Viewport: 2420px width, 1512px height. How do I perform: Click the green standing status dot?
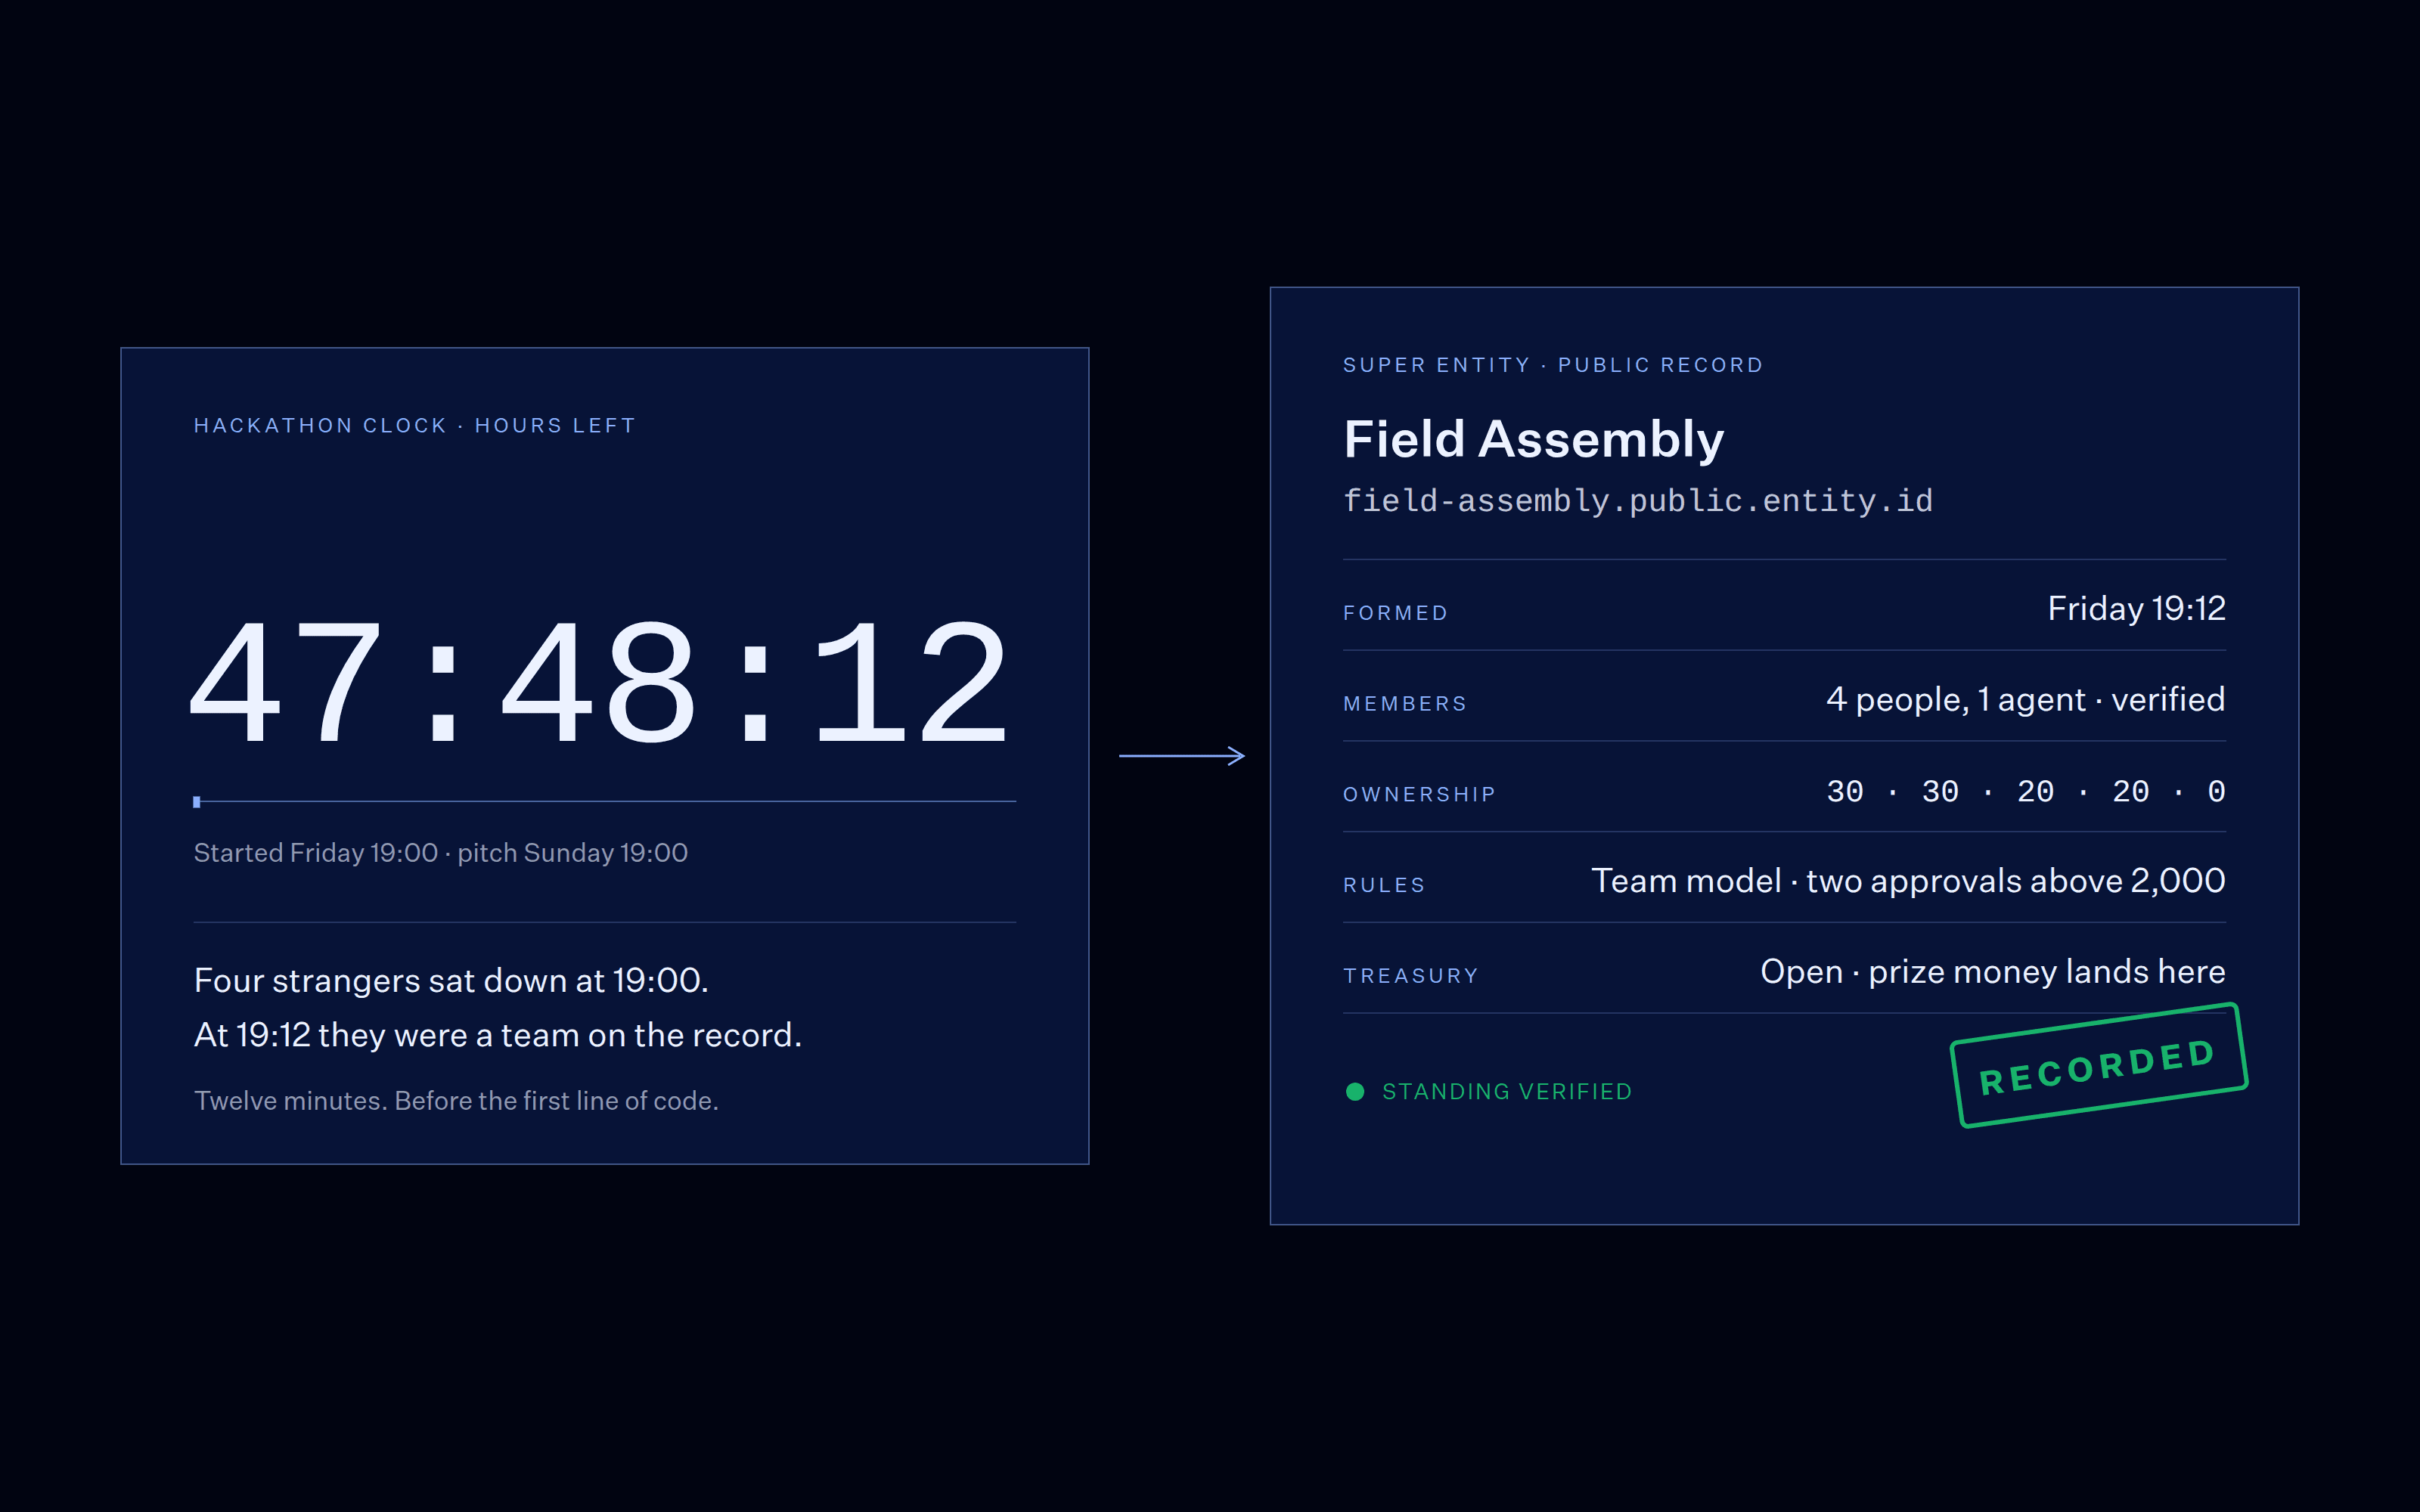click(x=1355, y=1091)
